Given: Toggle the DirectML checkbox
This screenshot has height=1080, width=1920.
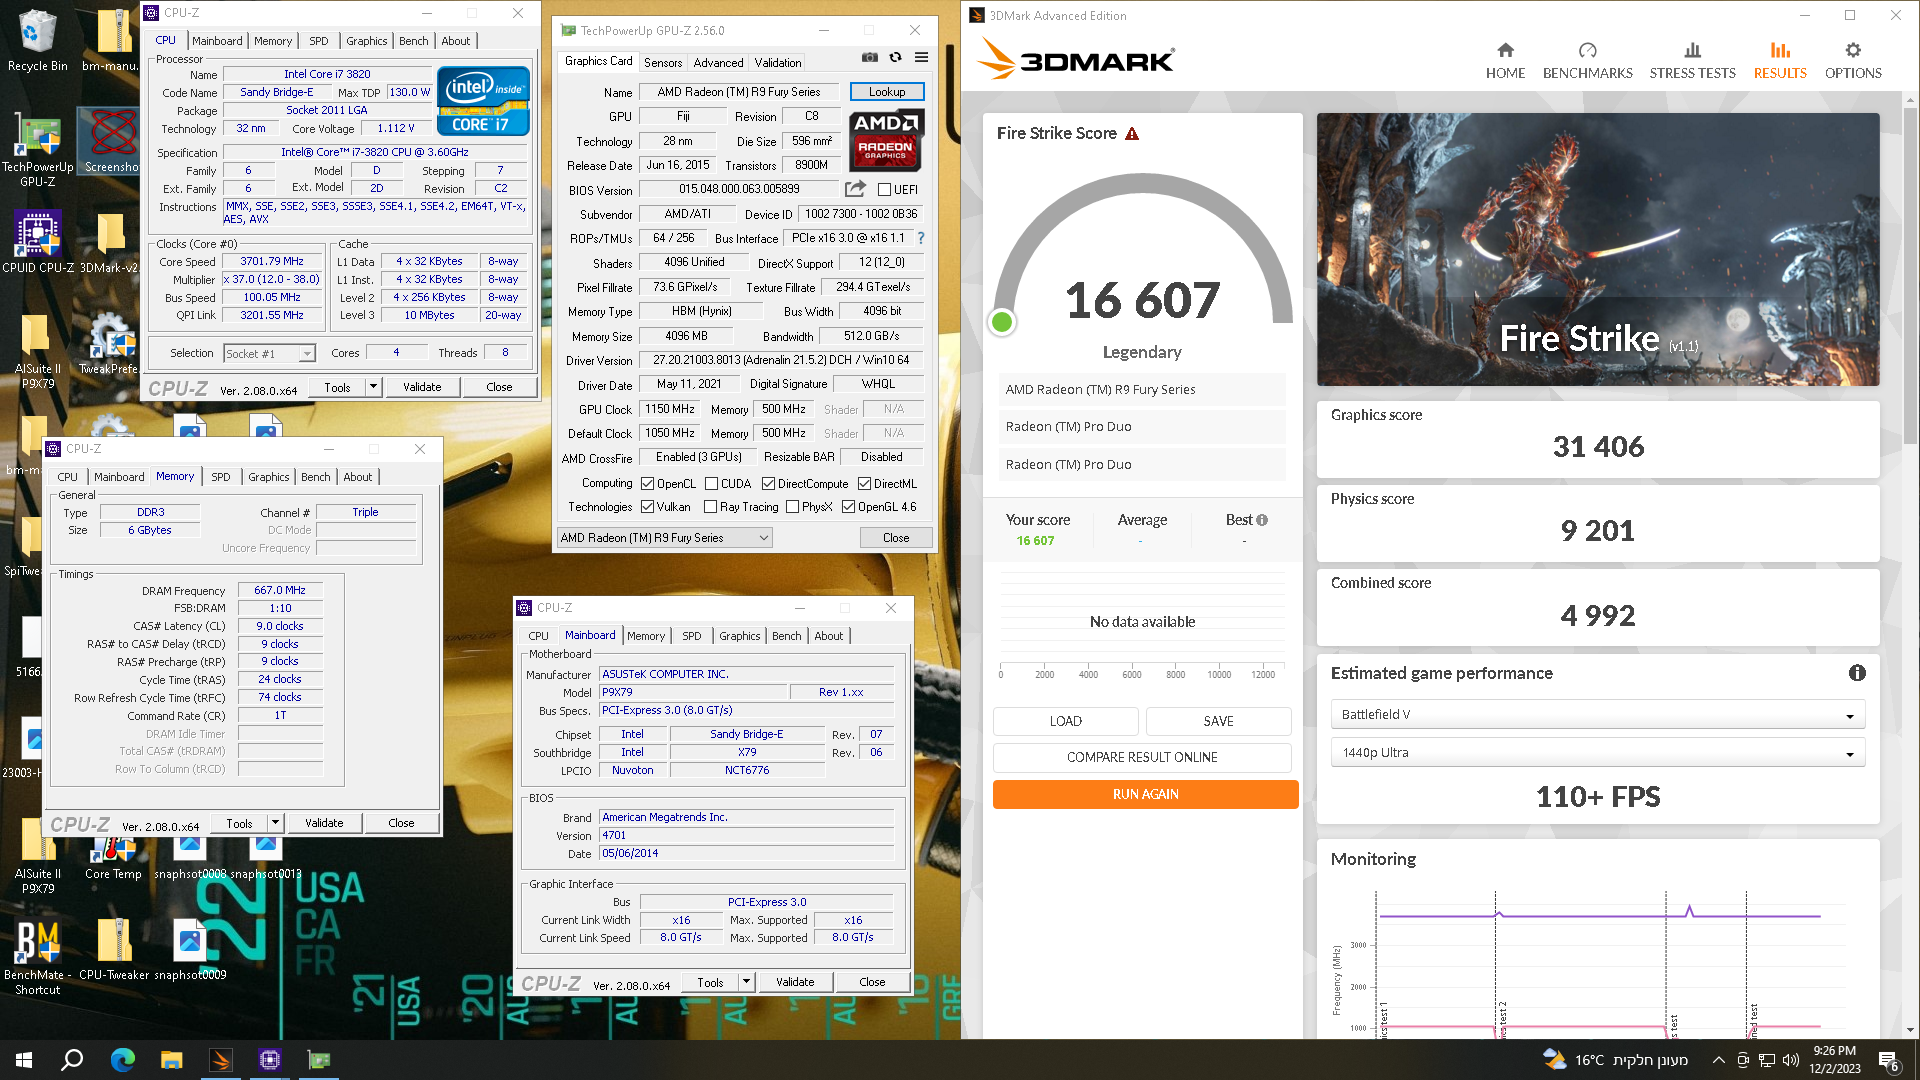Looking at the screenshot, I should (x=864, y=484).
